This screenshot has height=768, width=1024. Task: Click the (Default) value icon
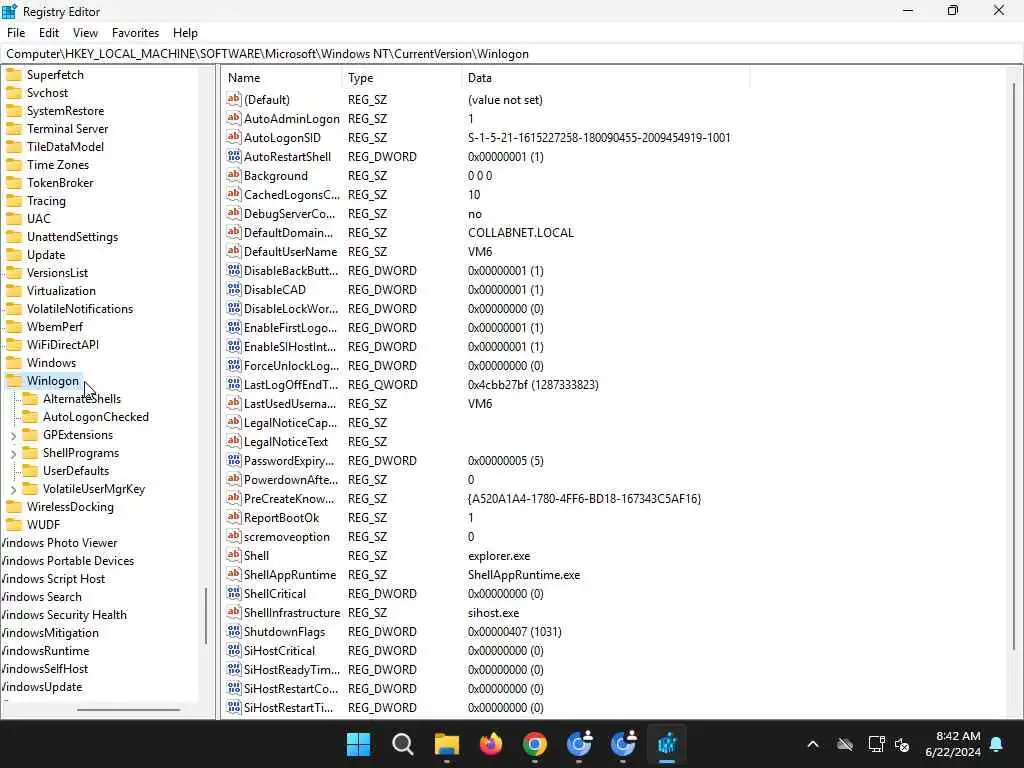coord(234,99)
